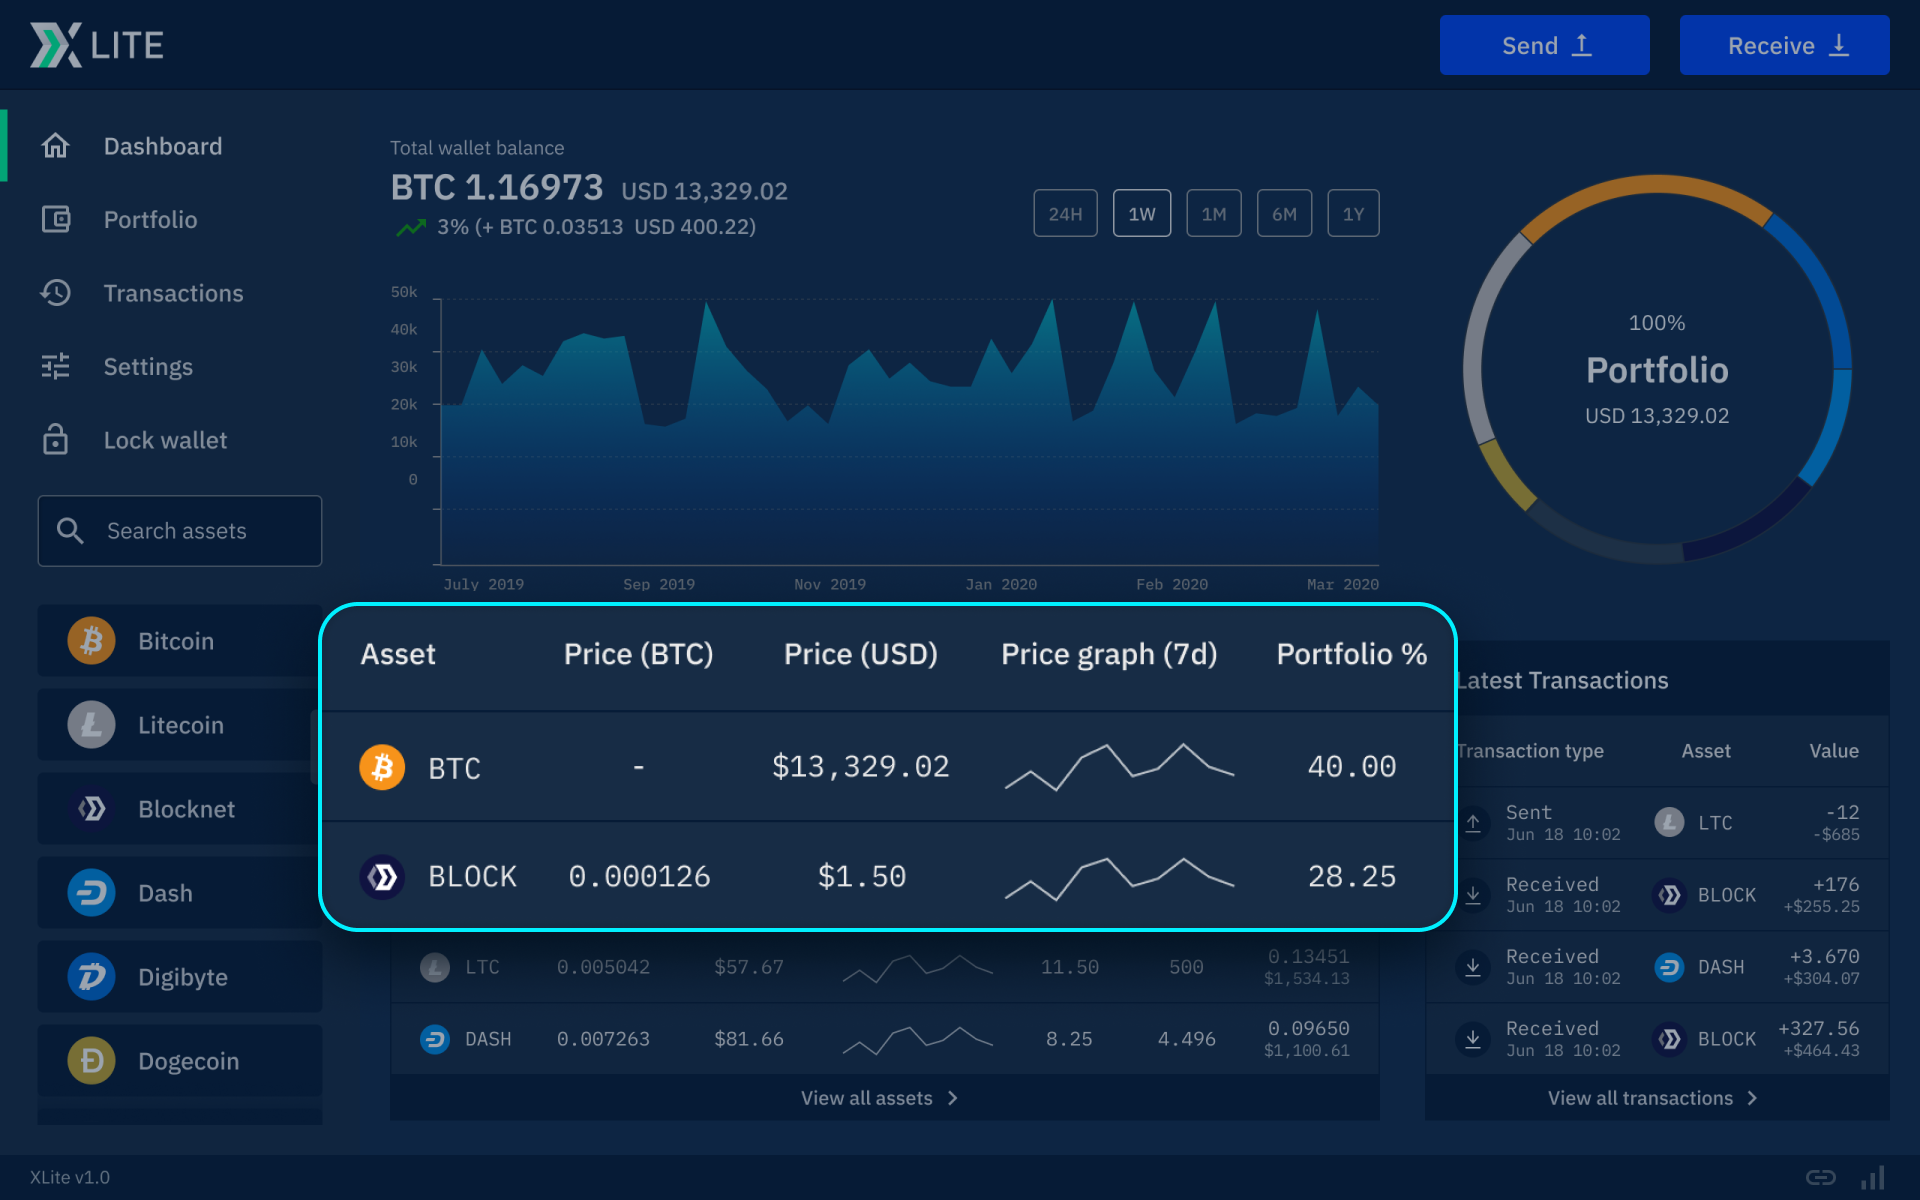Click the Transactions history clock icon
1920x1200 pixels.
(x=55, y=293)
